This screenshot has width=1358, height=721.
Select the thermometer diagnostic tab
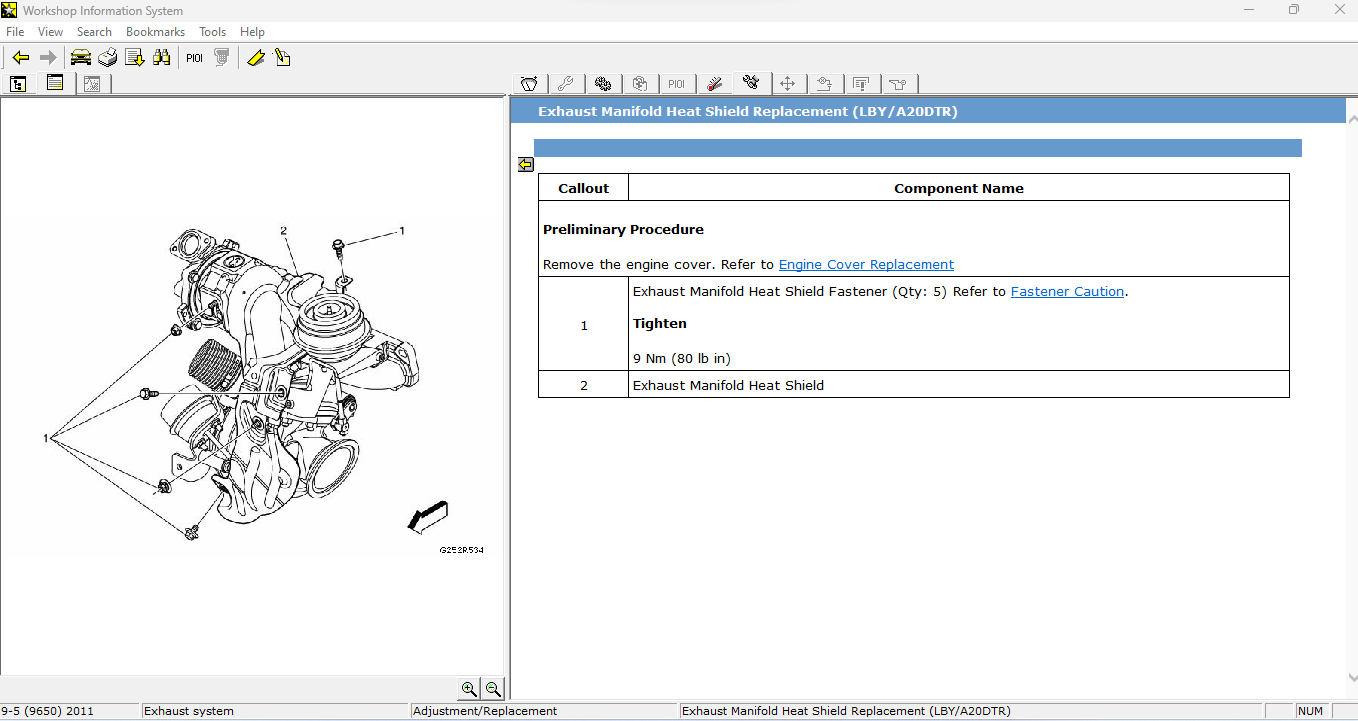tap(714, 84)
